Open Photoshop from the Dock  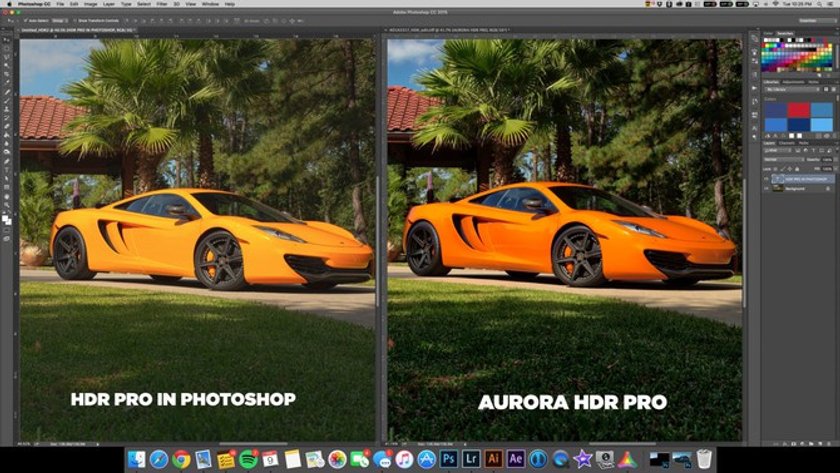click(x=449, y=459)
